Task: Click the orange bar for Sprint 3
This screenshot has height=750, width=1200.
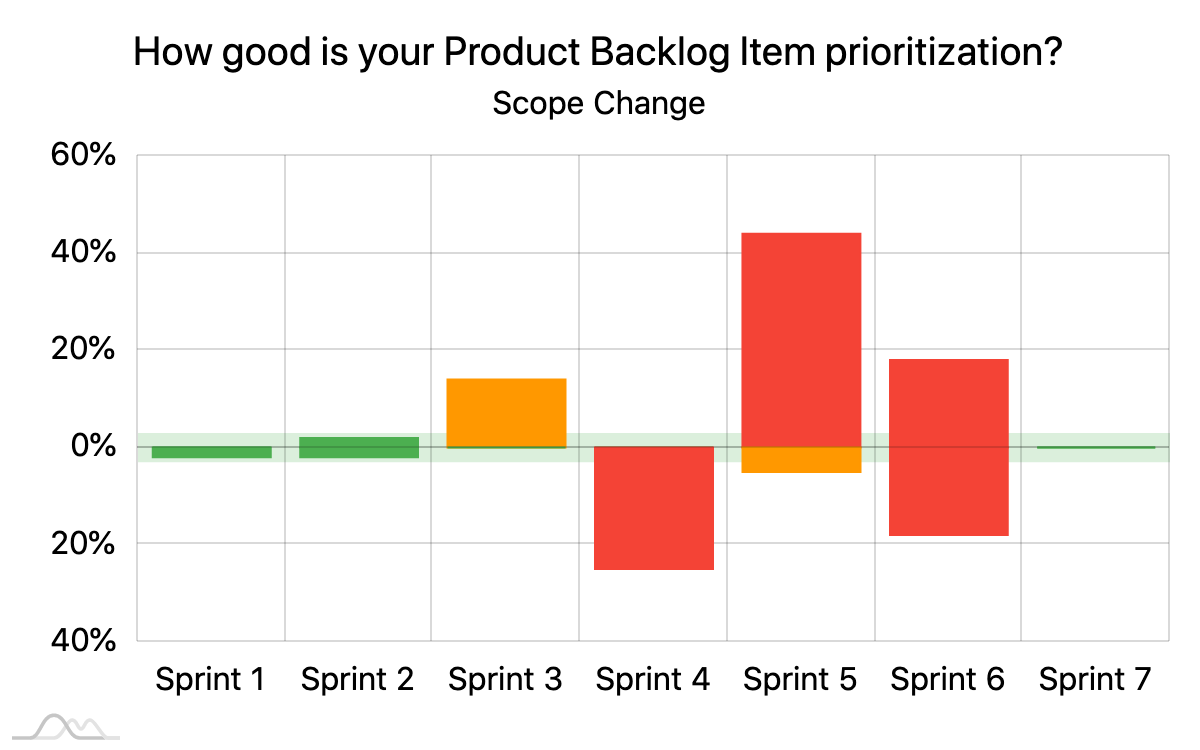Action: (506, 412)
